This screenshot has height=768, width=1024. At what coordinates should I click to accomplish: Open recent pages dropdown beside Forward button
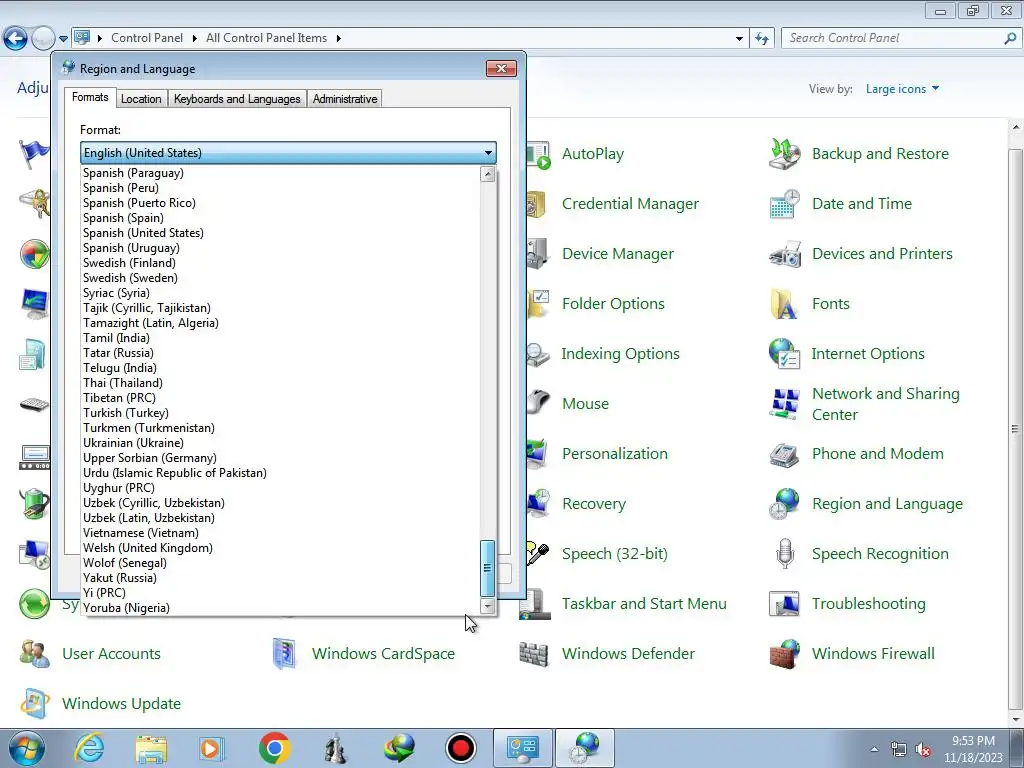coord(63,39)
